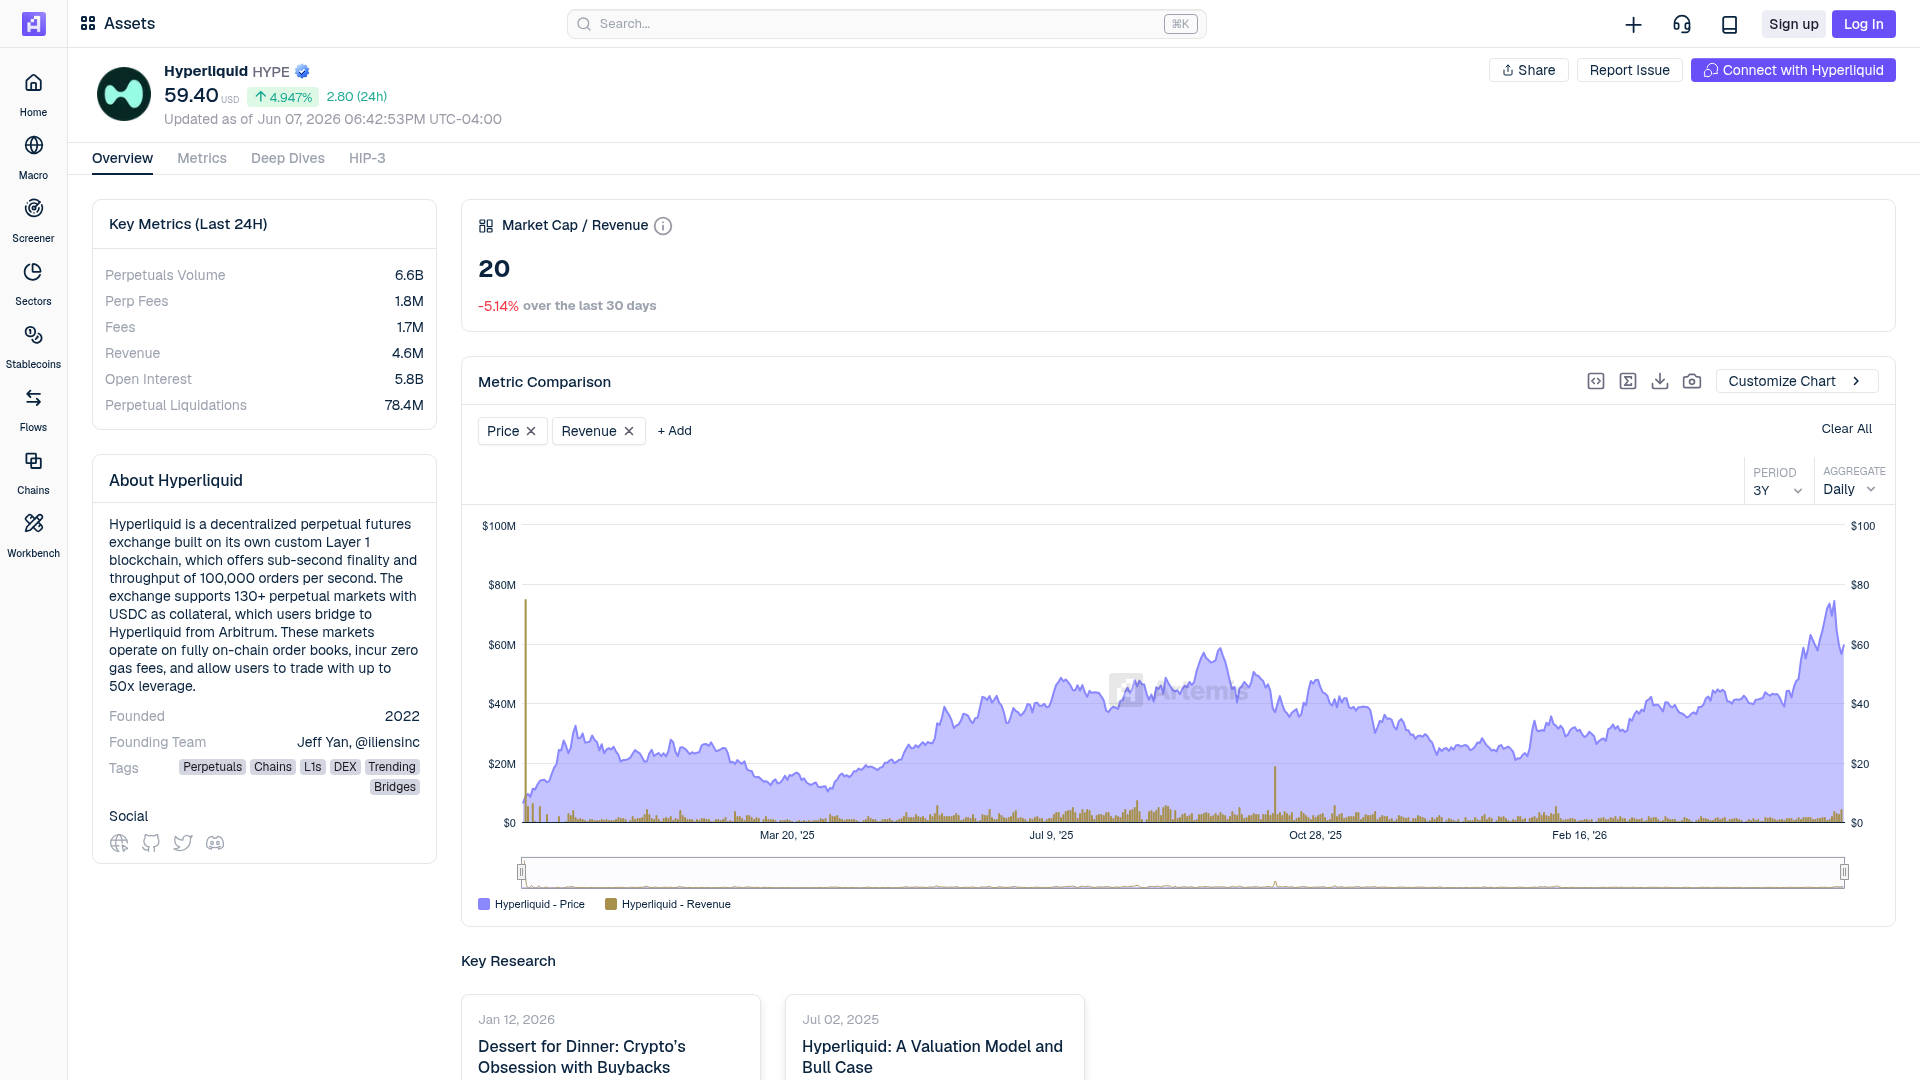Screen dimensions: 1920x1080
Task: Open the Home sidebar icon
Action: coord(33,83)
